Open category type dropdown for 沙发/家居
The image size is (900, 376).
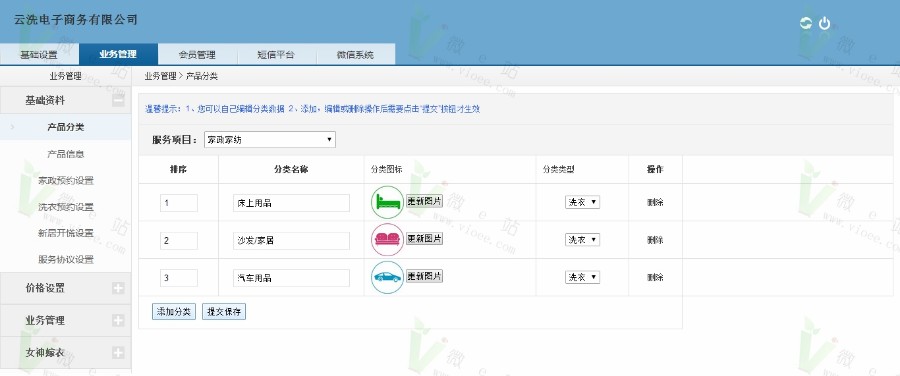click(x=582, y=240)
